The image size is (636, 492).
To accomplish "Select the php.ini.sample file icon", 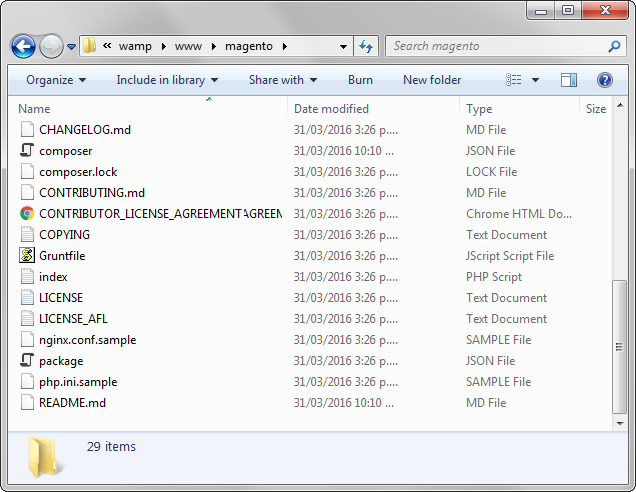I will [27, 382].
